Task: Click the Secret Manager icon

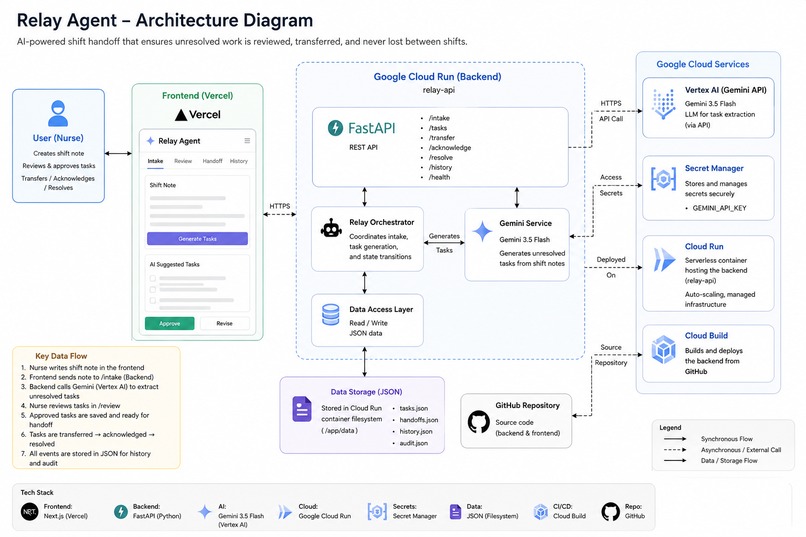Action: click(x=663, y=179)
